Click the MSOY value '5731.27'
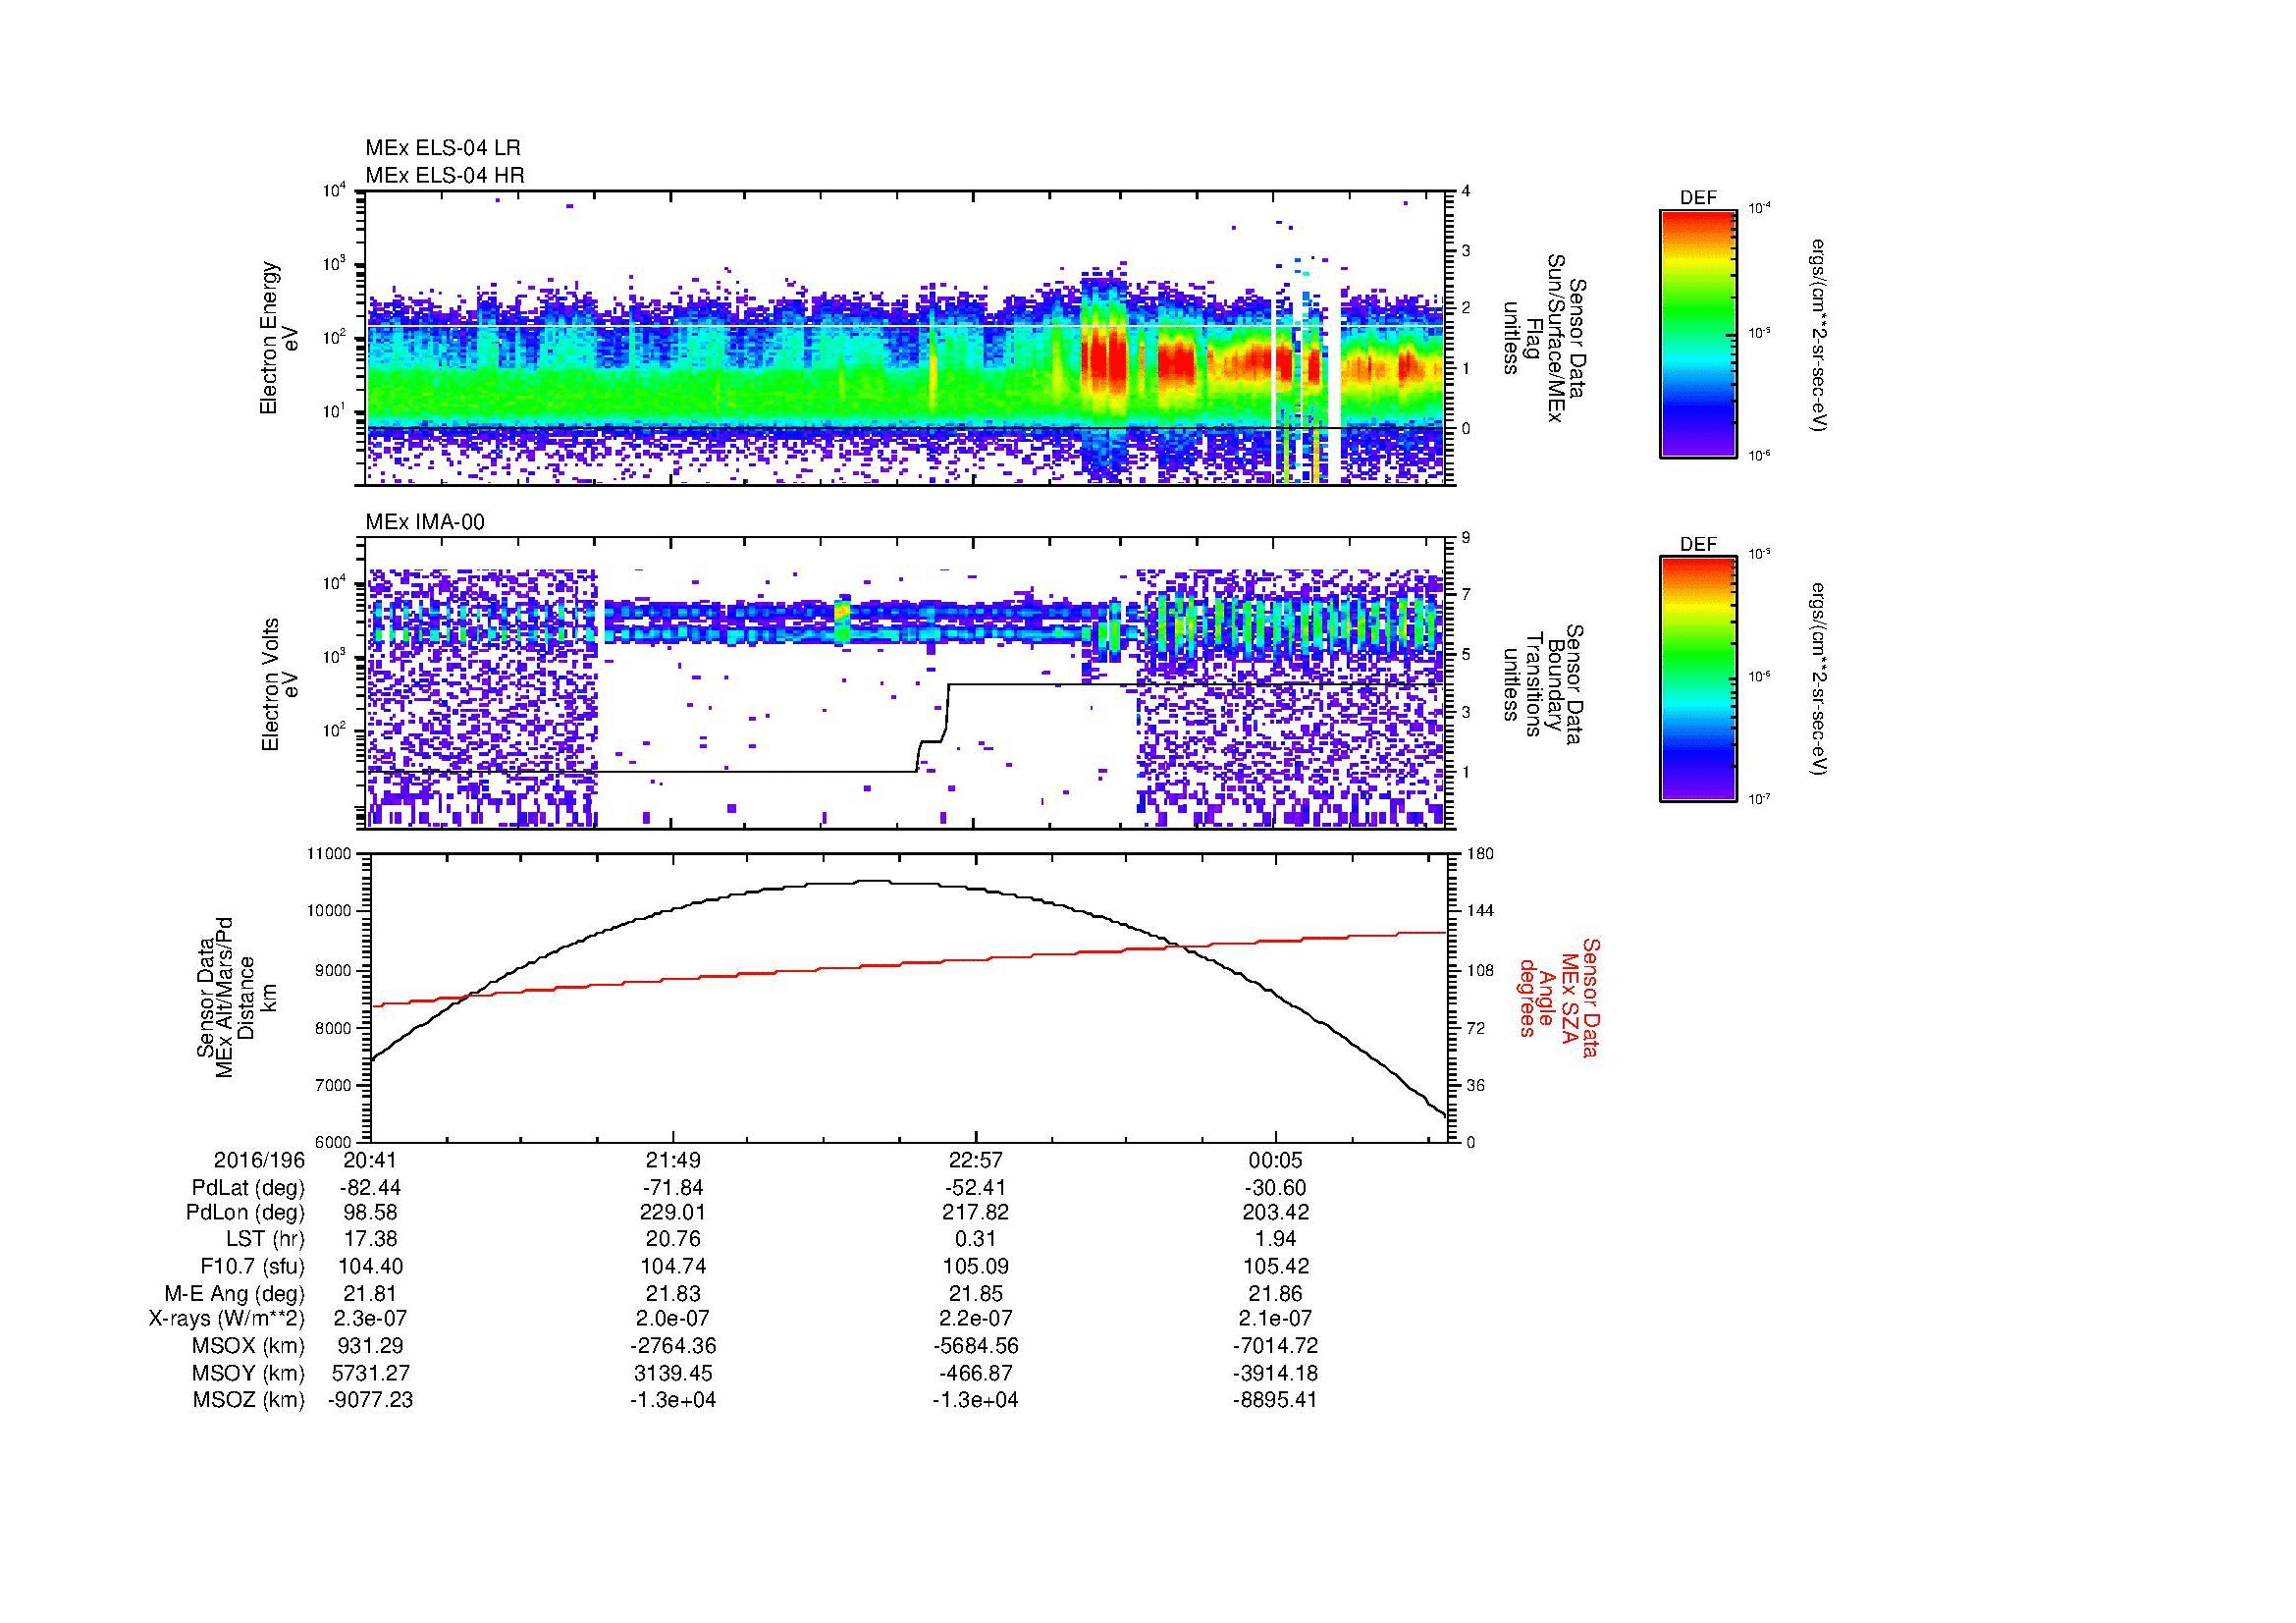Viewport: 2296px width, 1623px height. [x=370, y=1374]
